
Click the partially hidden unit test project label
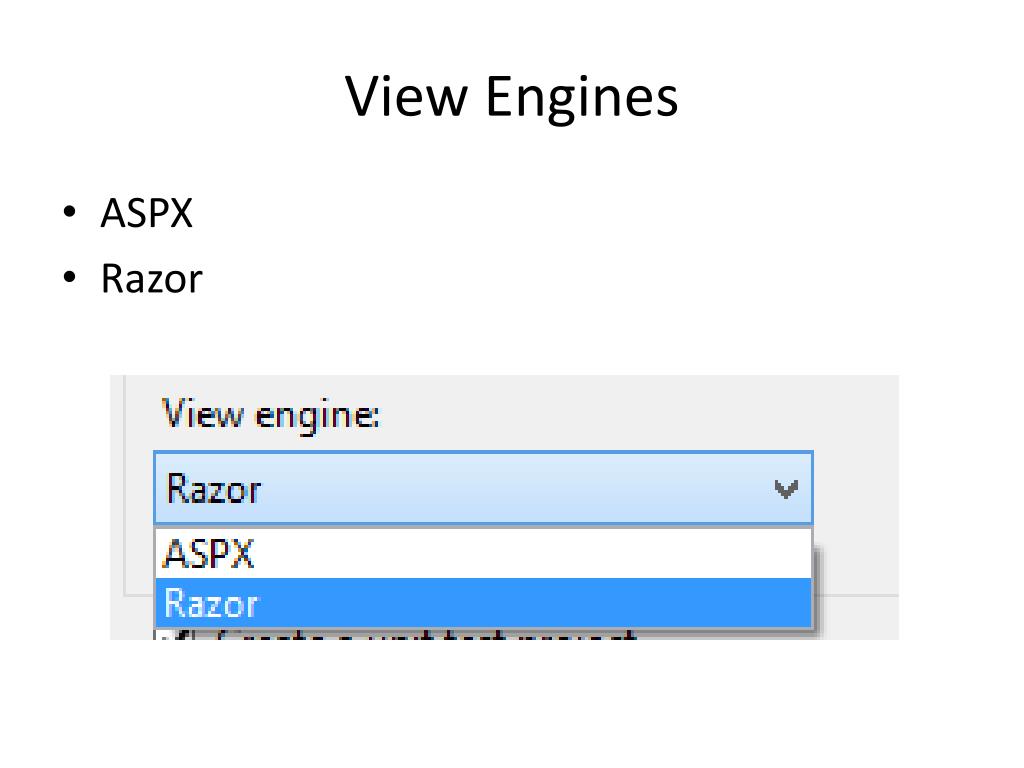(x=426, y=635)
